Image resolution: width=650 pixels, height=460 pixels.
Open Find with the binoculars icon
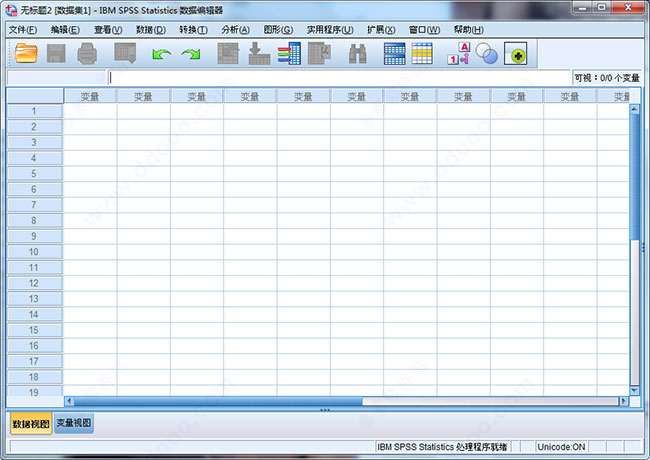click(x=357, y=54)
